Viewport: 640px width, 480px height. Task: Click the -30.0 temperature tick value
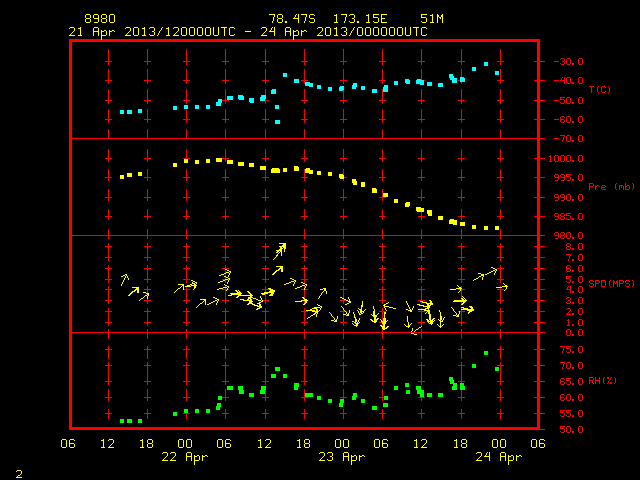tap(568, 62)
